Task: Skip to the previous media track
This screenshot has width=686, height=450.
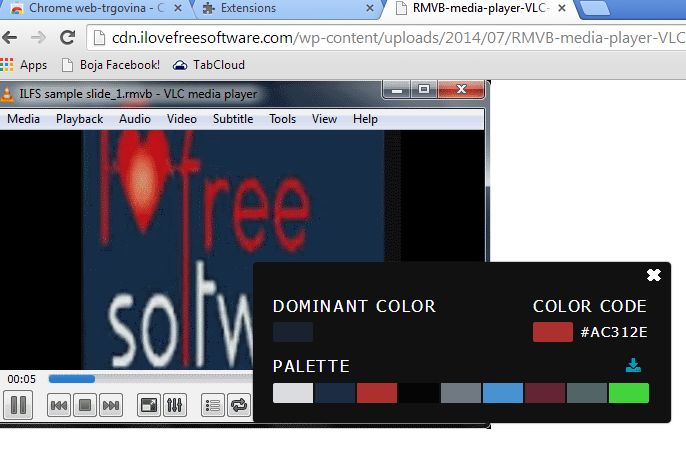Action: tap(59, 405)
